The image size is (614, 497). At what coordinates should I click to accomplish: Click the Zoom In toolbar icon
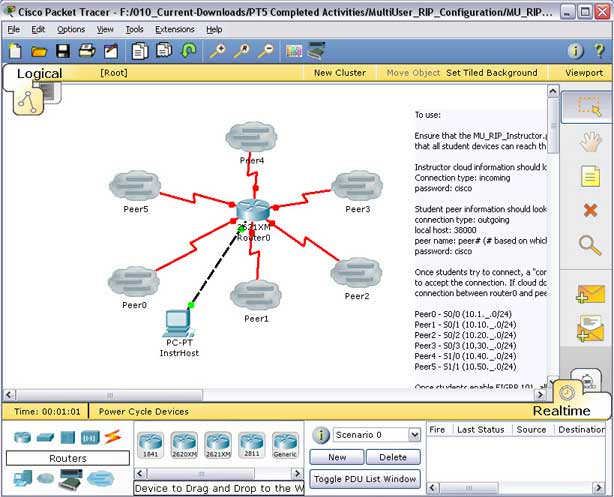[x=217, y=51]
